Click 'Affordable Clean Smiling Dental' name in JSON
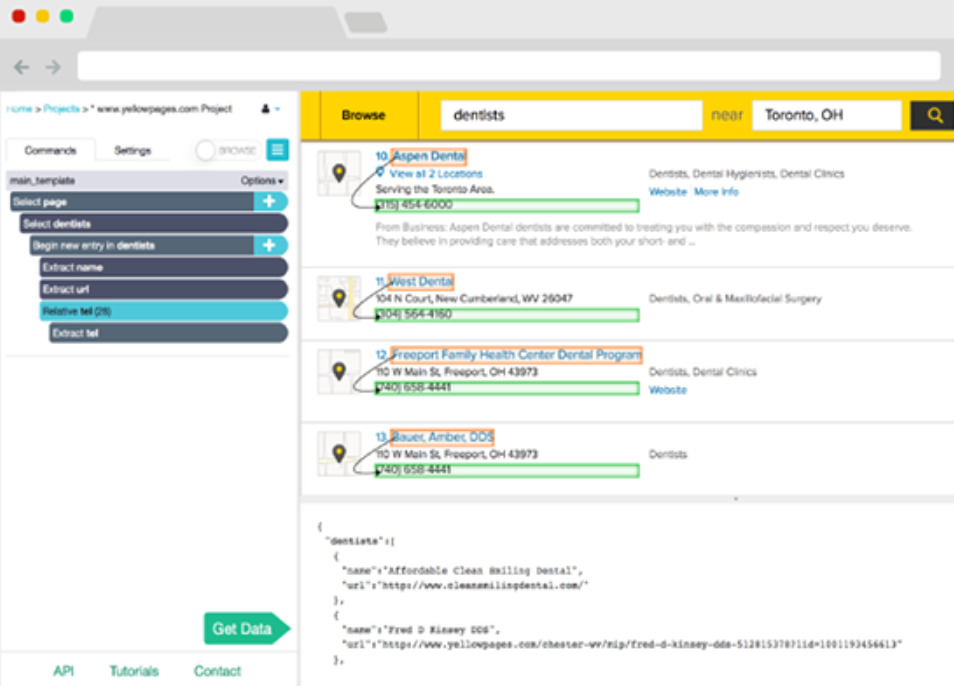This screenshot has height=686, width=954. tap(480, 570)
